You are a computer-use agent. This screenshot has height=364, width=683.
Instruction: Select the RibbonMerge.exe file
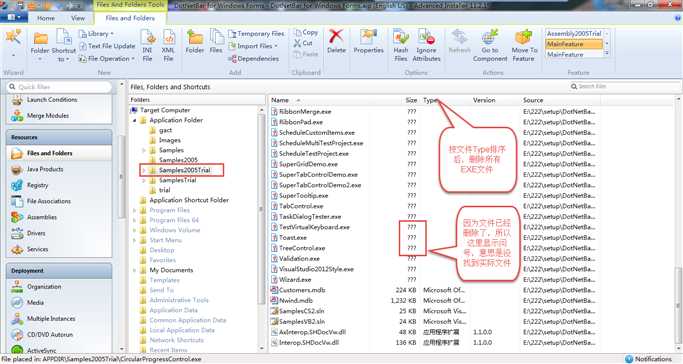pos(305,111)
